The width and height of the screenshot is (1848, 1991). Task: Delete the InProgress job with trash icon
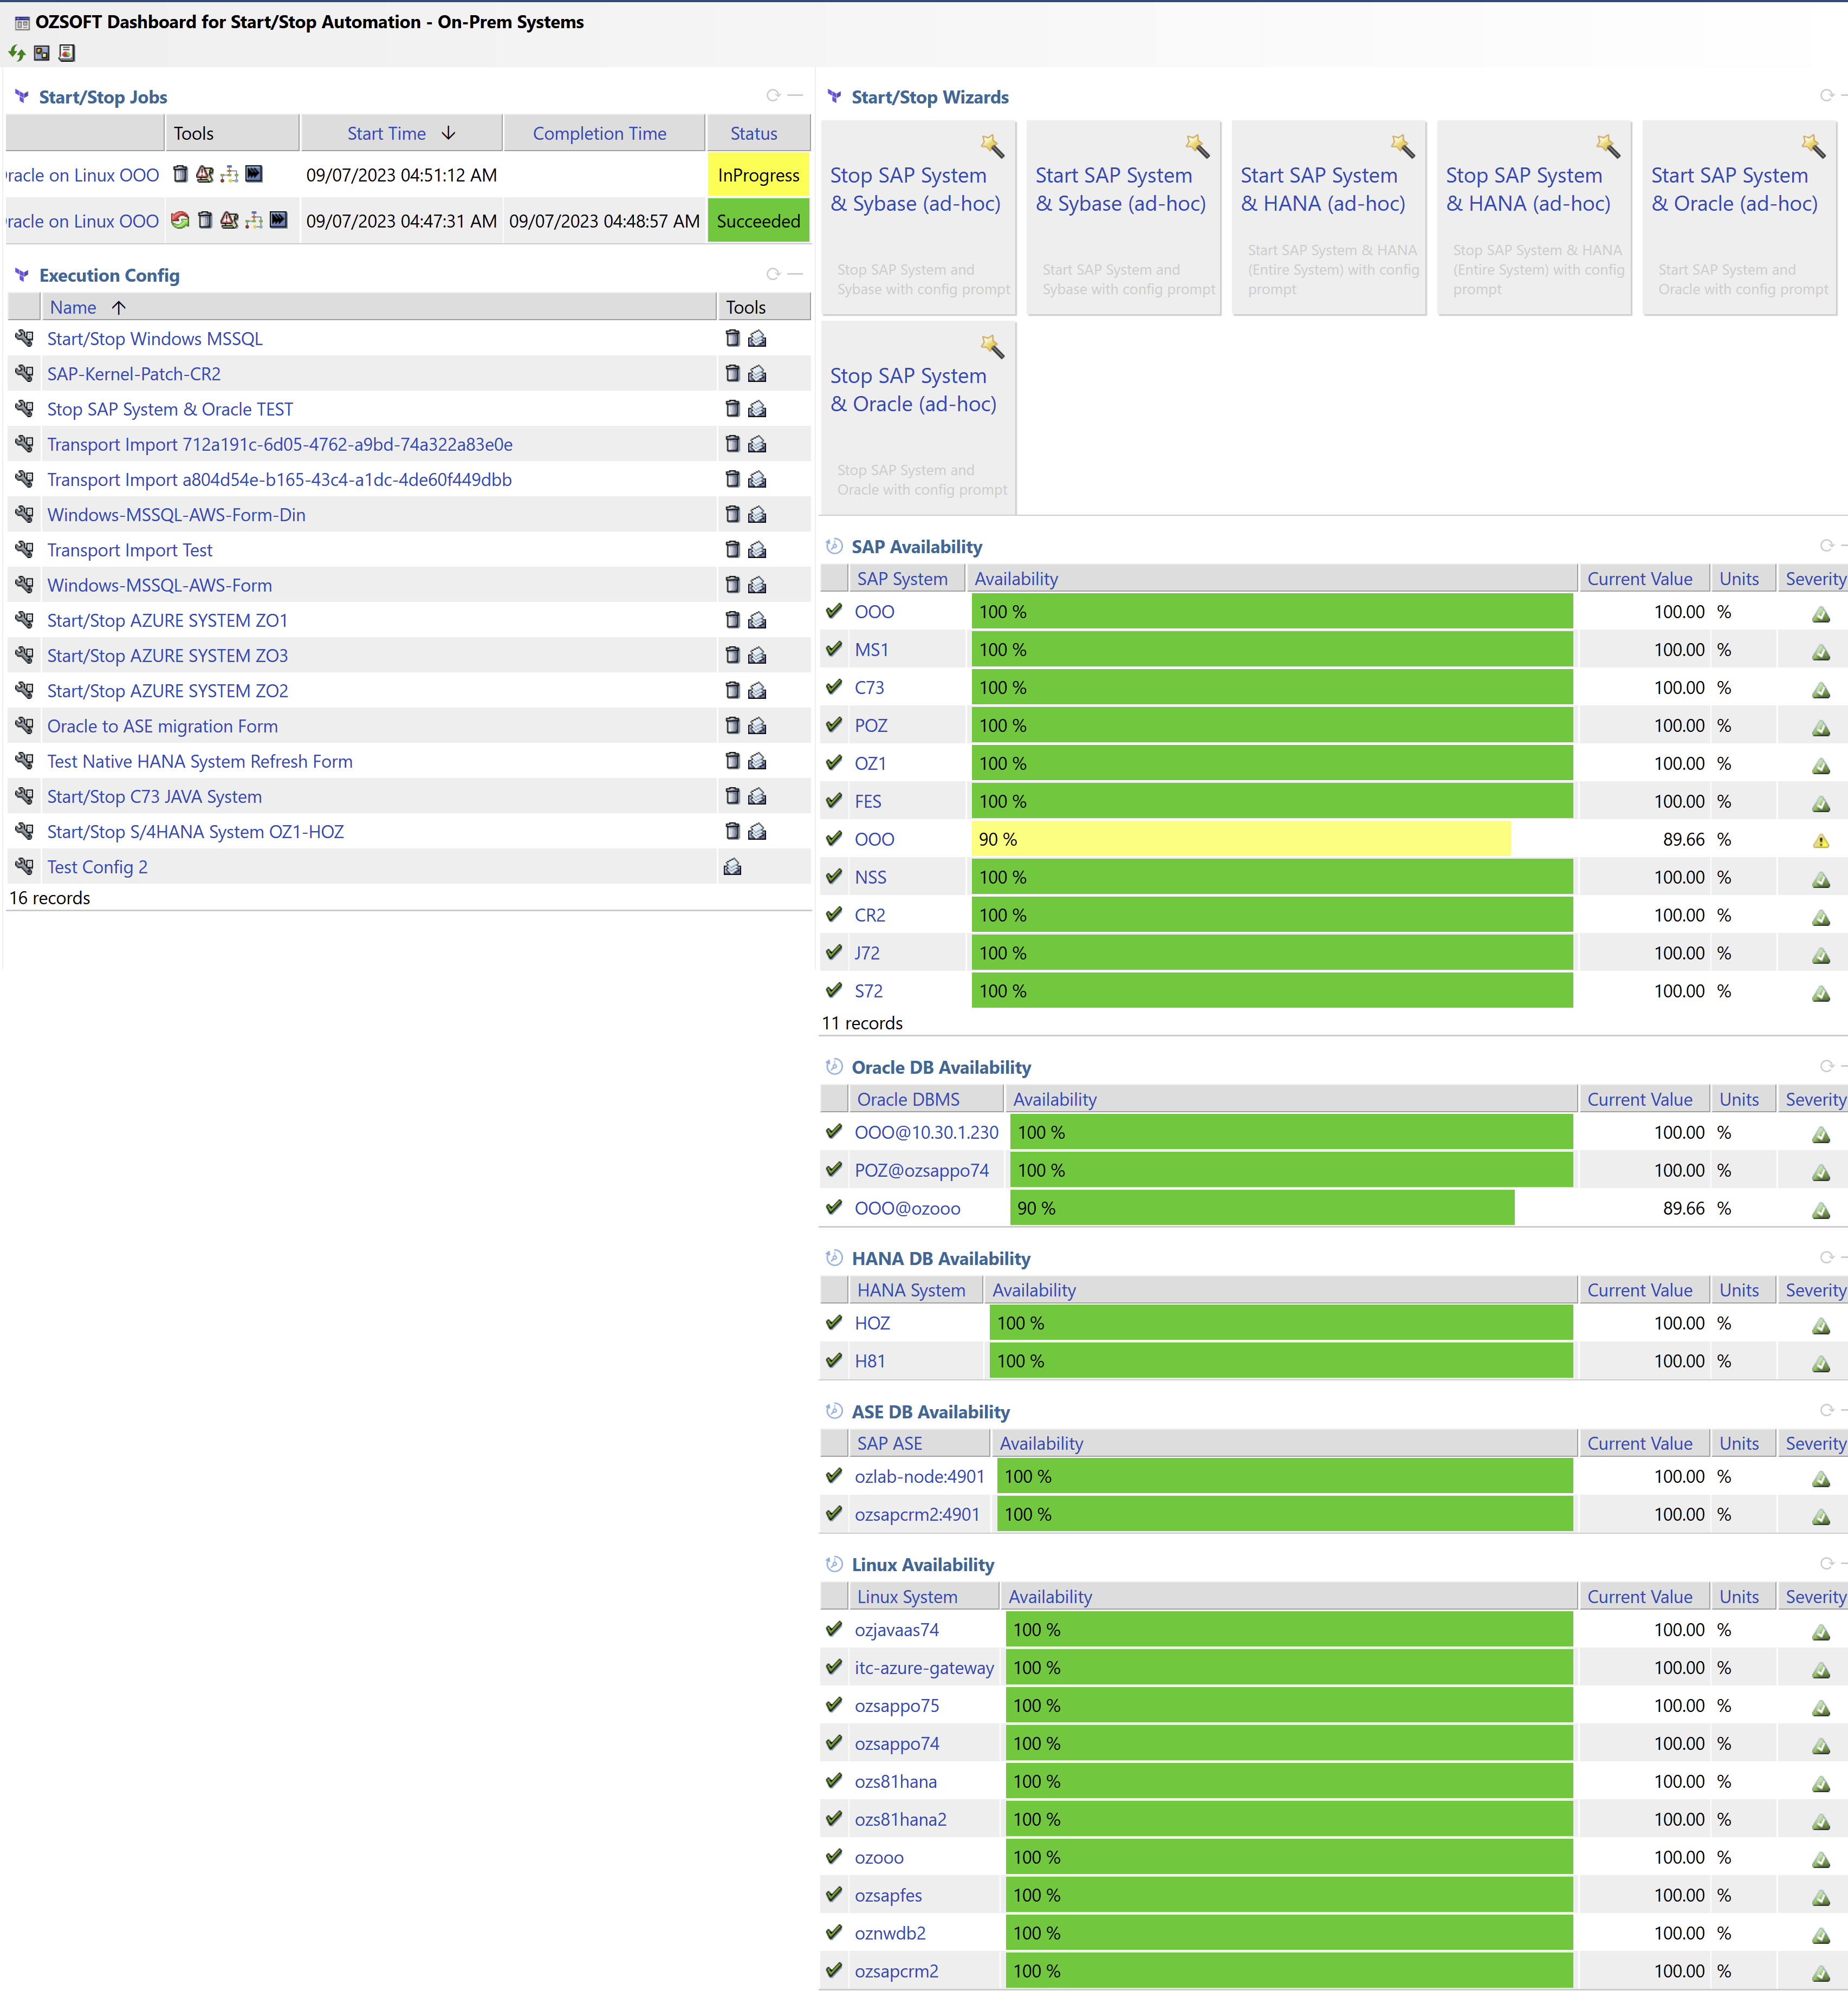click(180, 175)
